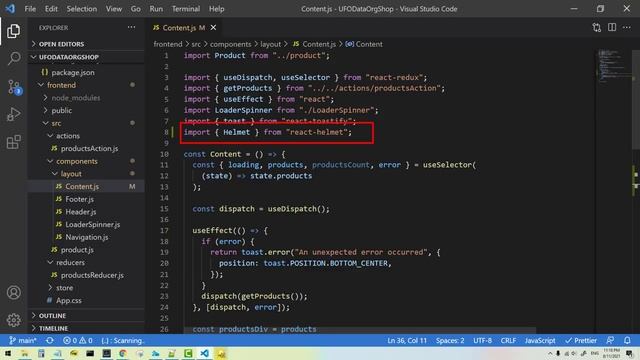Open the Search view in activity bar
The width and height of the screenshot is (640, 360).
tap(13, 58)
